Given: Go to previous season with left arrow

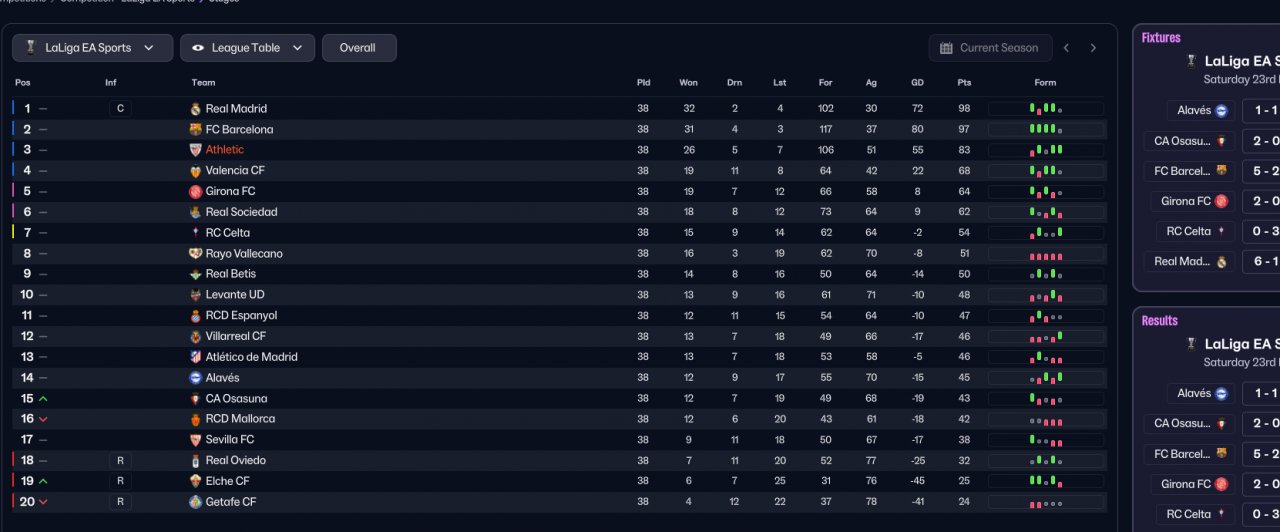Looking at the screenshot, I should [1066, 48].
